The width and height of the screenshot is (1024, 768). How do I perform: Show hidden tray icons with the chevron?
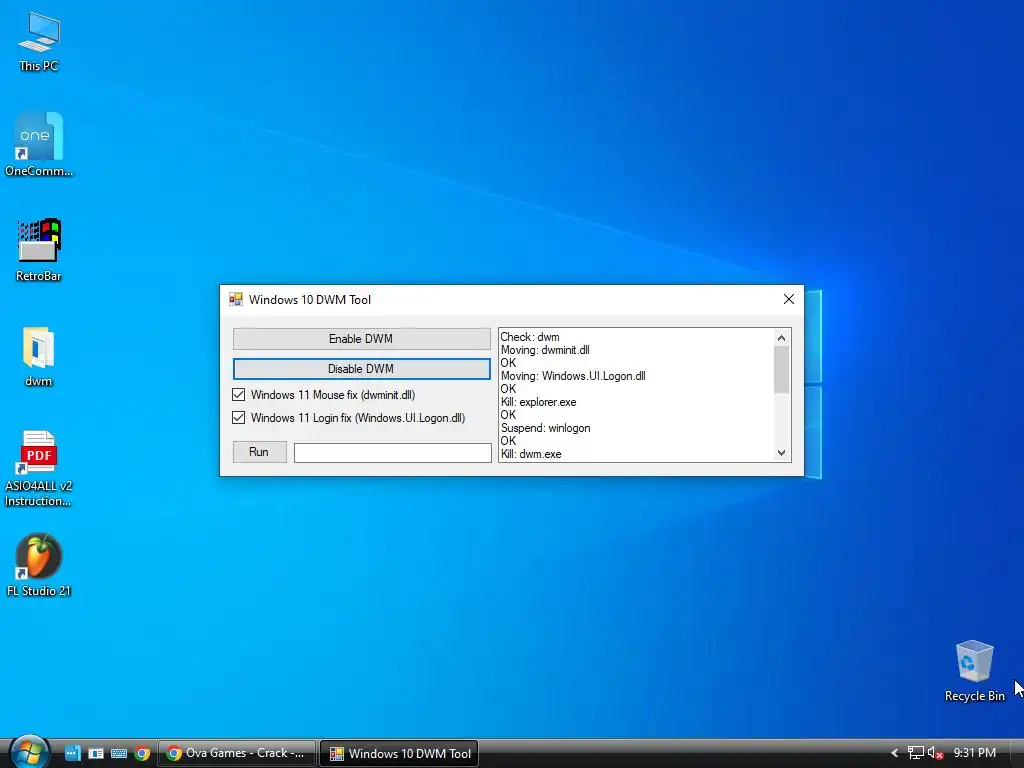point(895,753)
